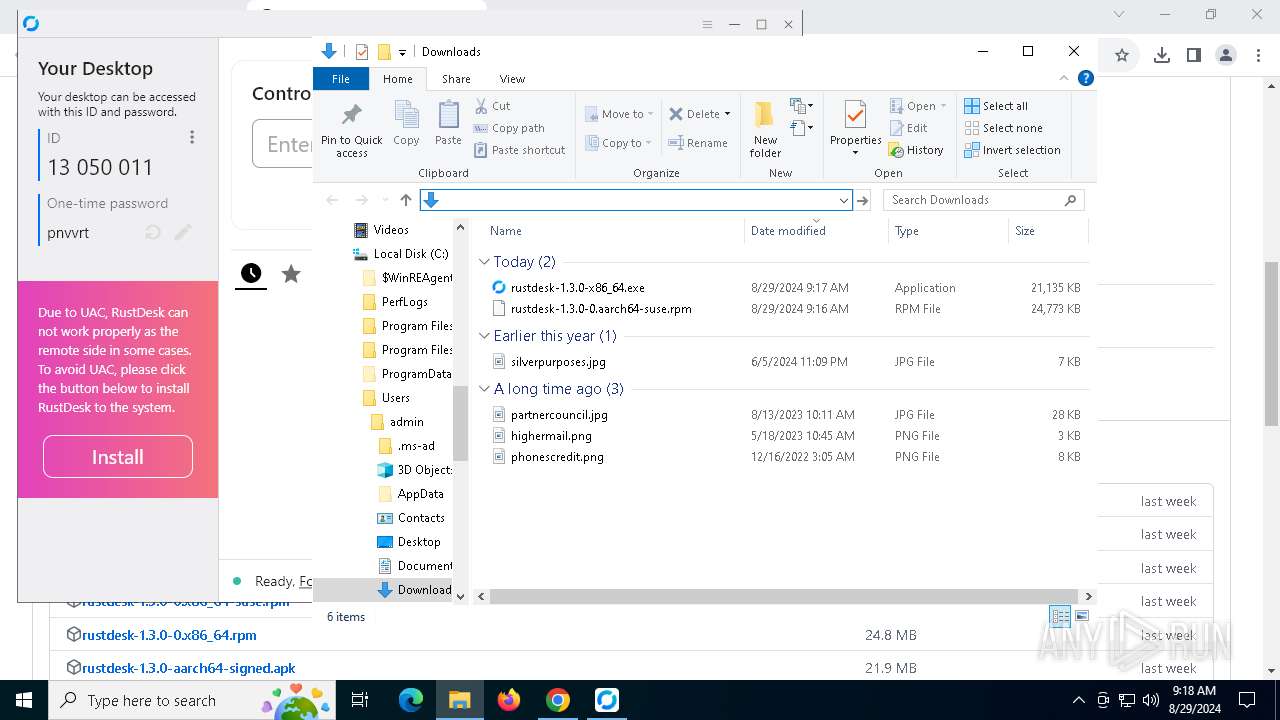Click the Search Downloads box
The image size is (1280, 720).
pos(984,200)
